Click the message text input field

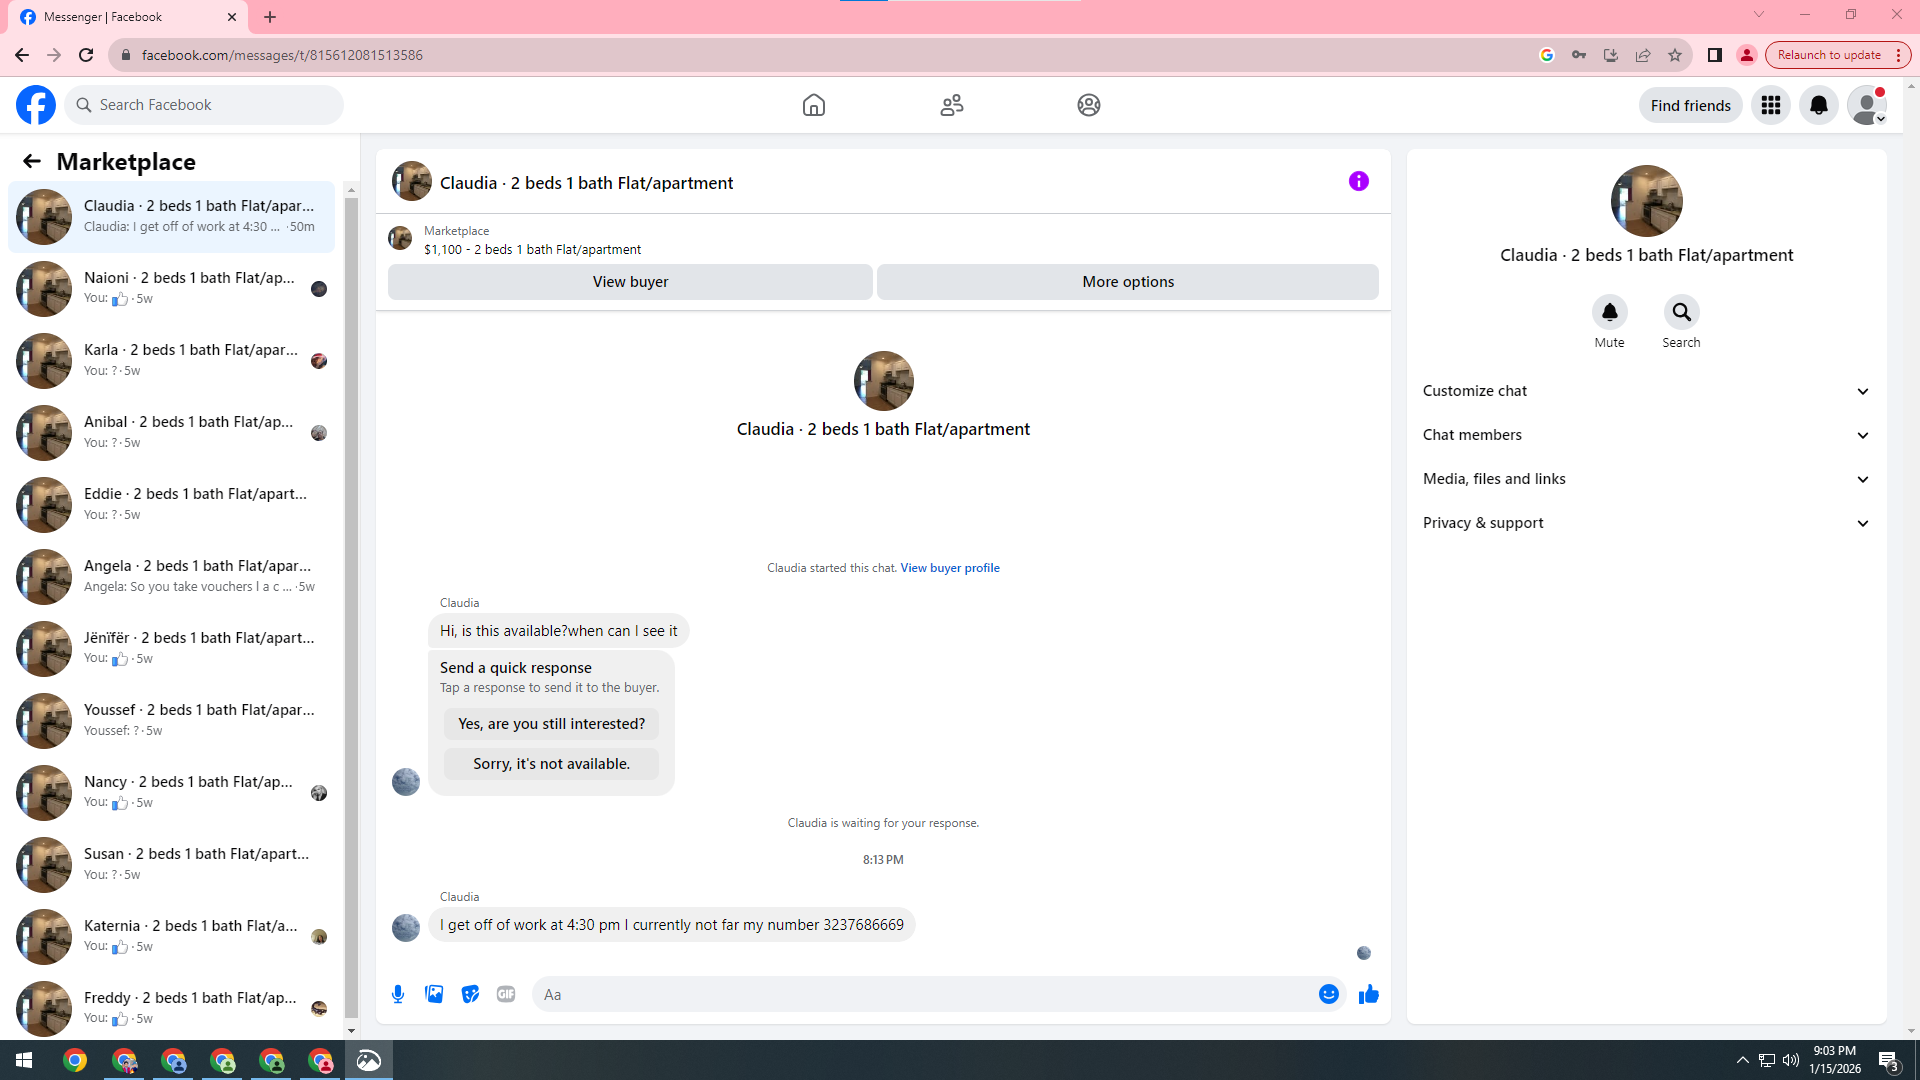tap(920, 994)
